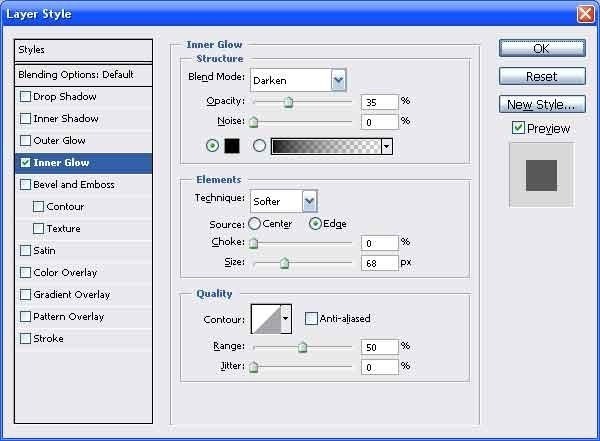This screenshot has width=600, height=441.
Task: Tick the Color Overlay checkbox
Action: 25,273
